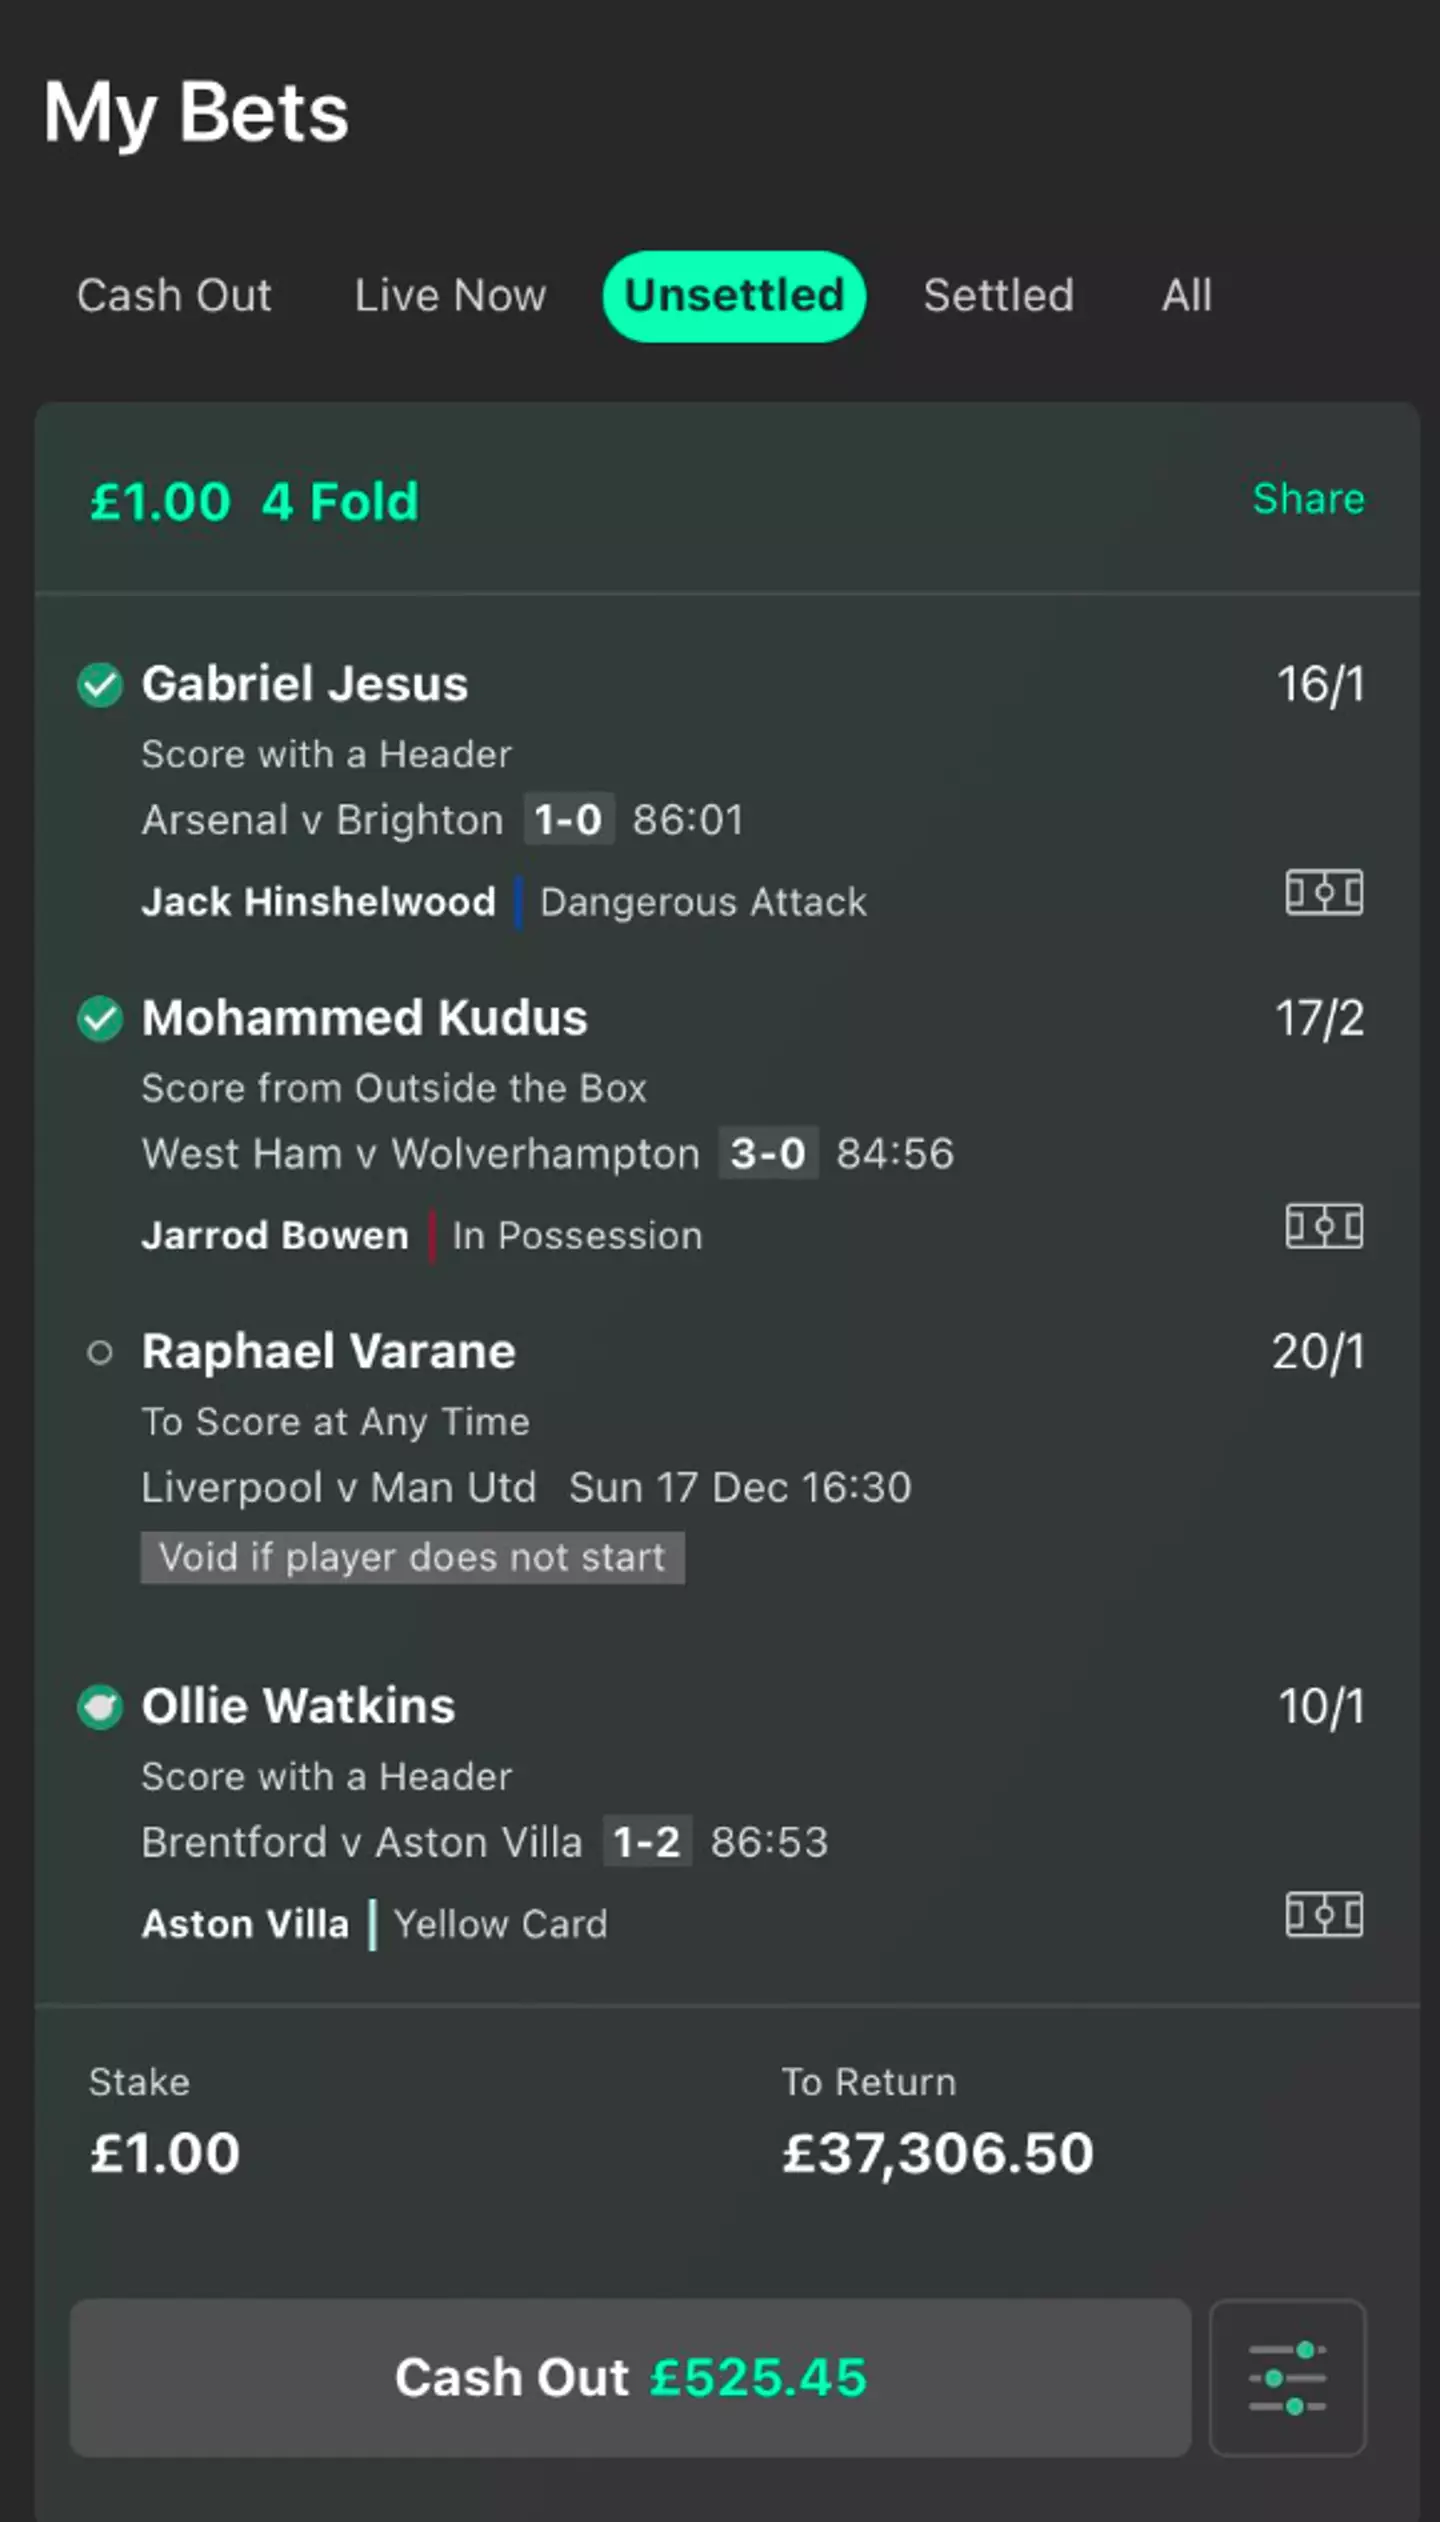Image resolution: width=1440 pixels, height=2522 pixels.
Task: Tap the Void if player does not start label
Action: (x=412, y=1557)
